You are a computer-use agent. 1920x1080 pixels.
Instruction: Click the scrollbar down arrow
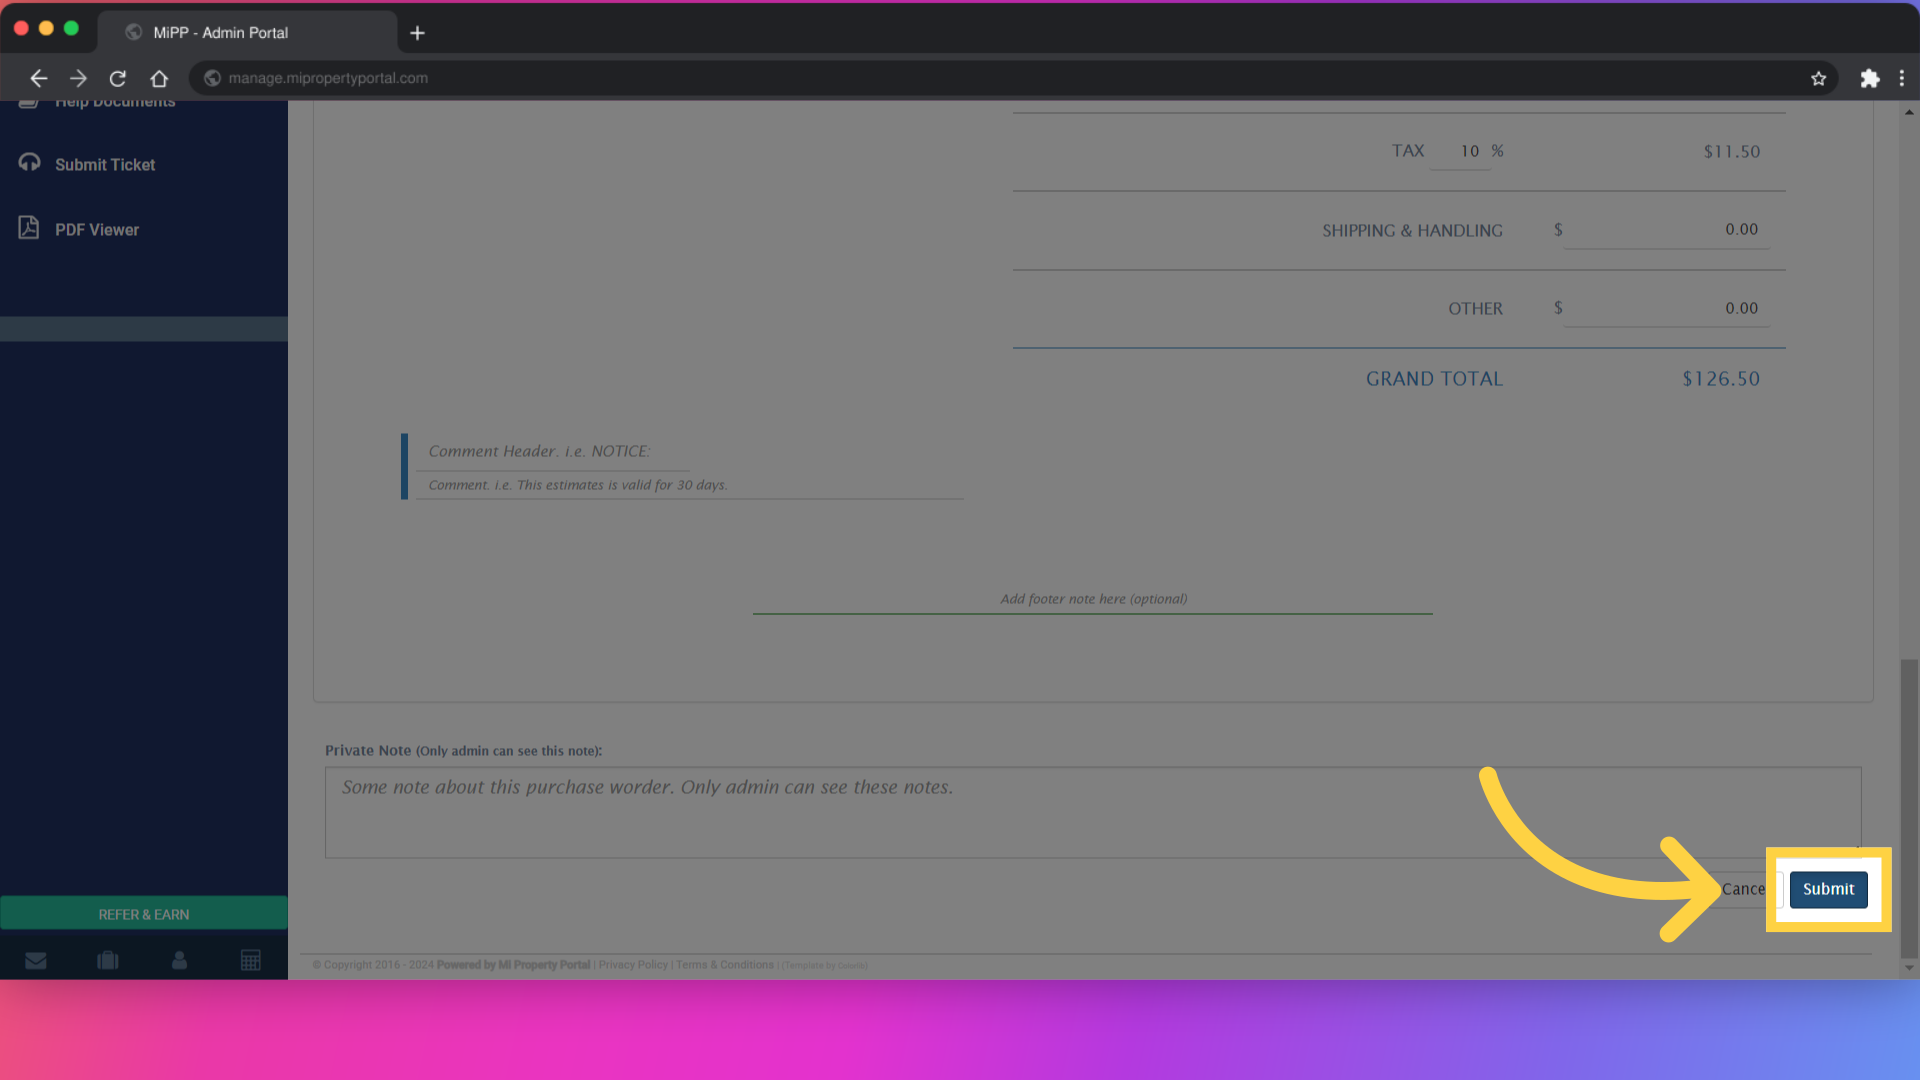[x=1910, y=967]
